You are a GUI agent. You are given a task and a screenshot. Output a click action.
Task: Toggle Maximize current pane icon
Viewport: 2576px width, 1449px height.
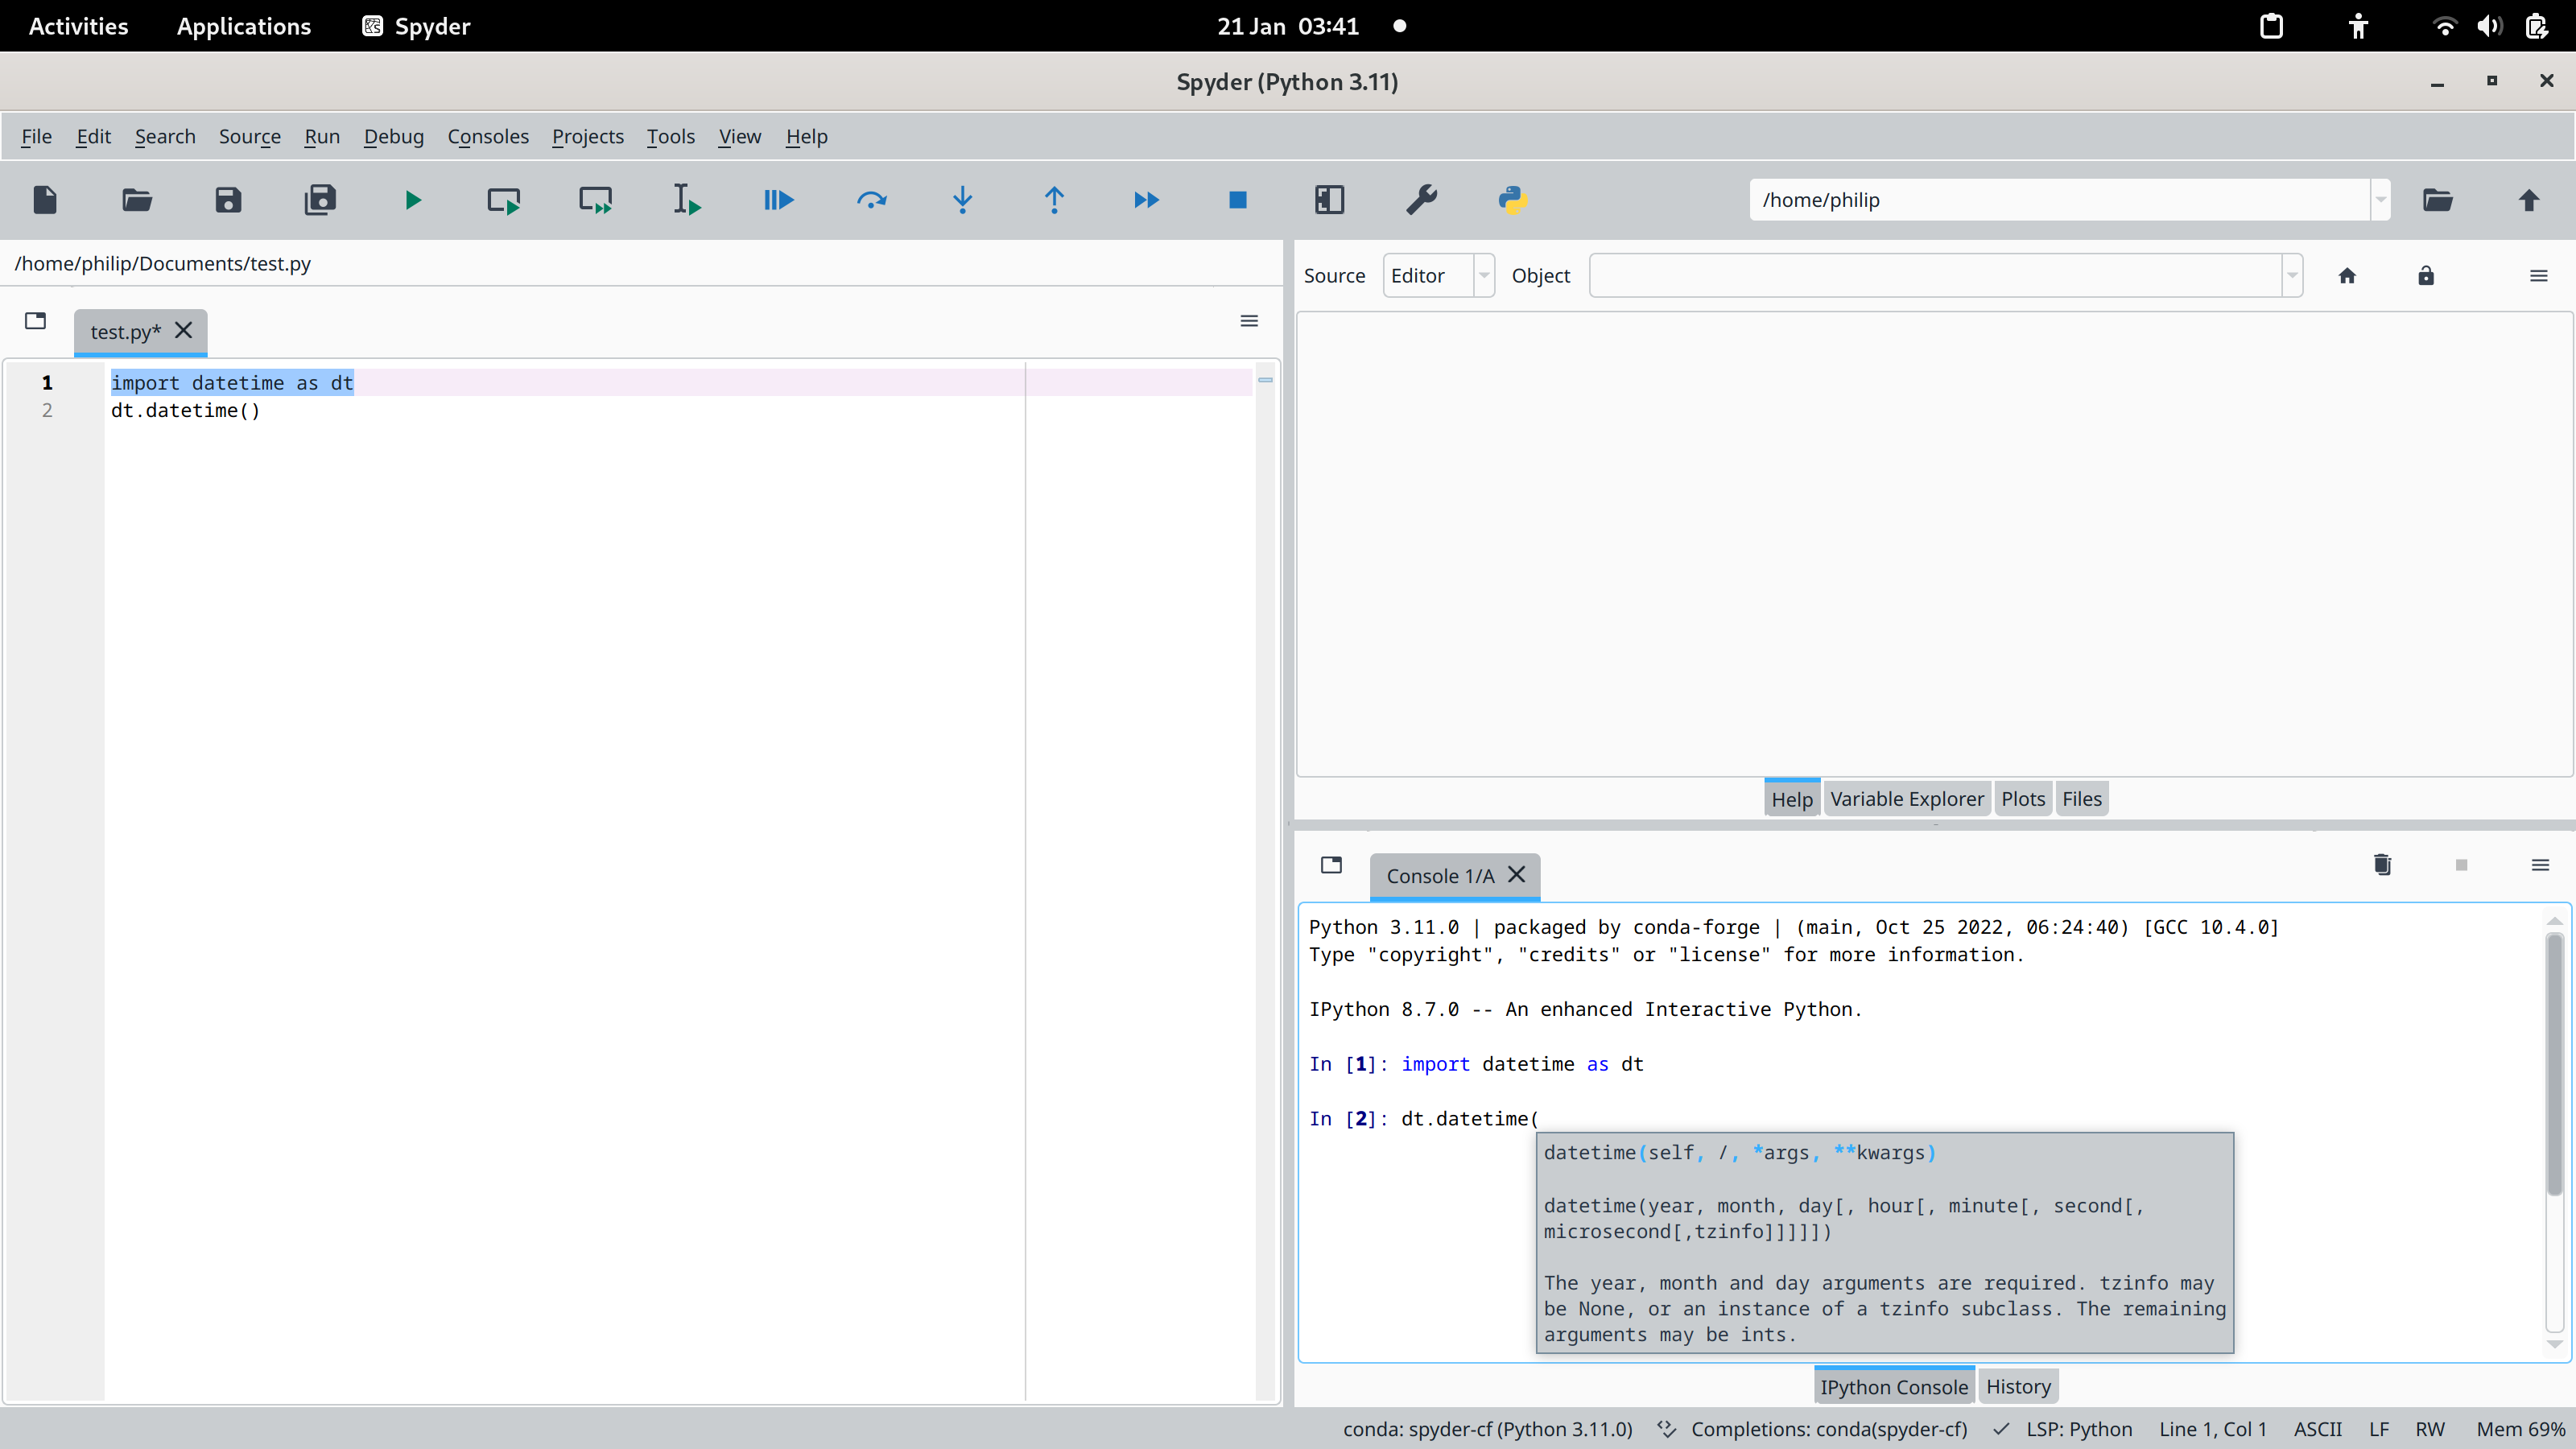click(1329, 200)
